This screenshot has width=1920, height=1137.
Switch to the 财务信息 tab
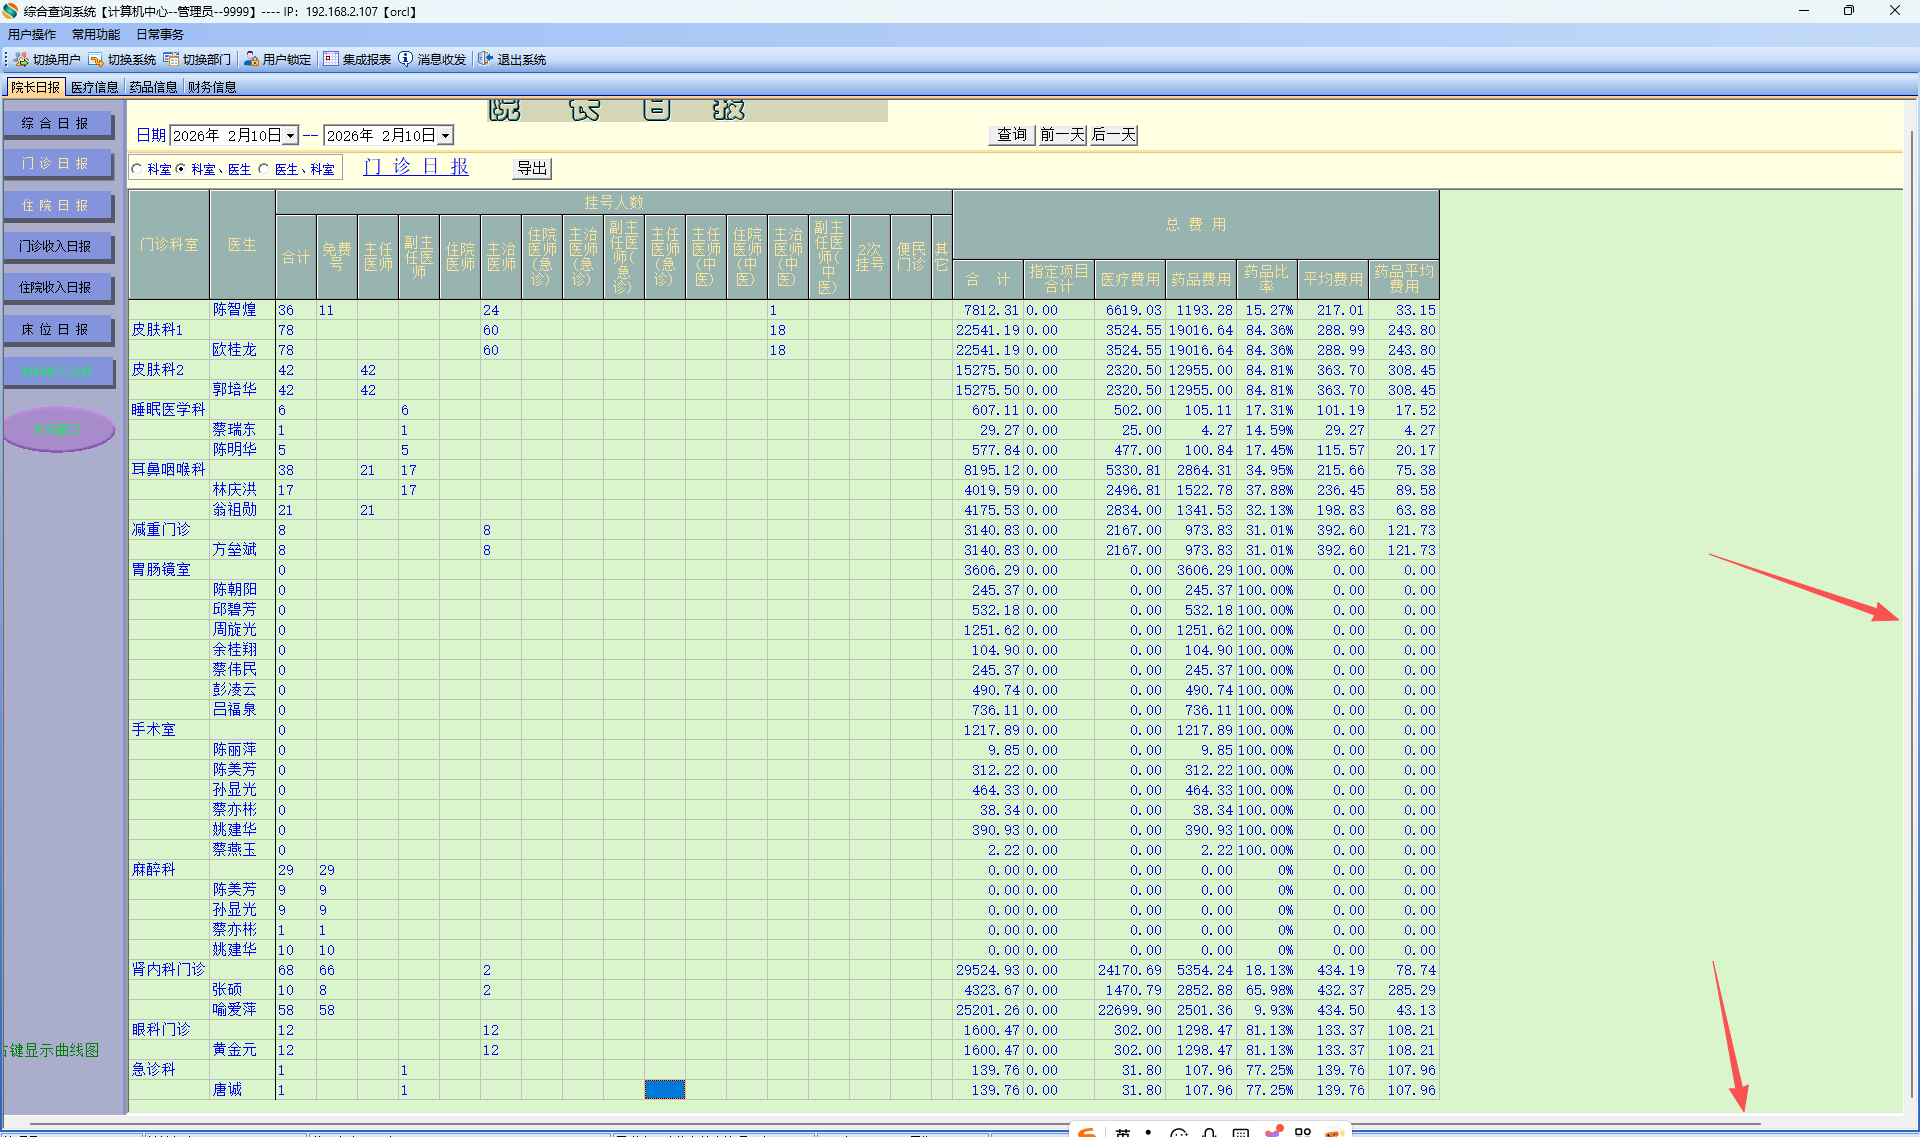[x=212, y=87]
